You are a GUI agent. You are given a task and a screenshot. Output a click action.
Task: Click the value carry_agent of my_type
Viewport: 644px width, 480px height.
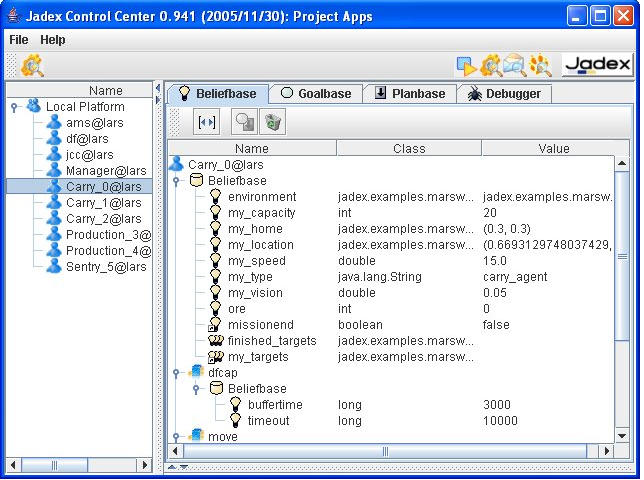tap(515, 277)
